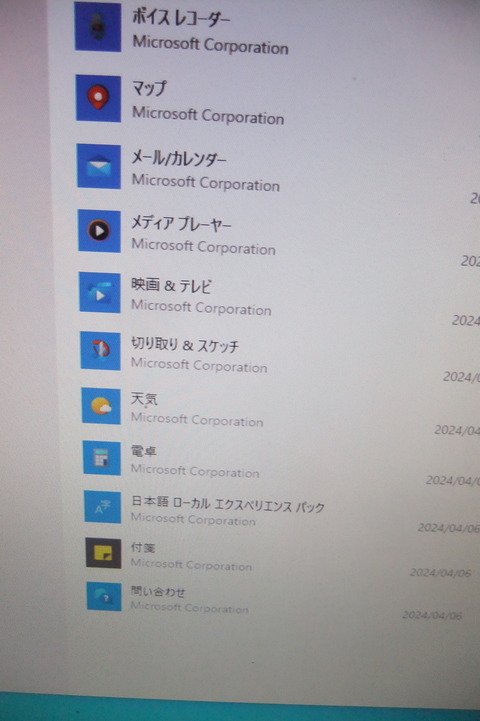Select the ボイス レコーダー app name
Image resolution: width=480 pixels, height=721 pixels.
(181, 17)
